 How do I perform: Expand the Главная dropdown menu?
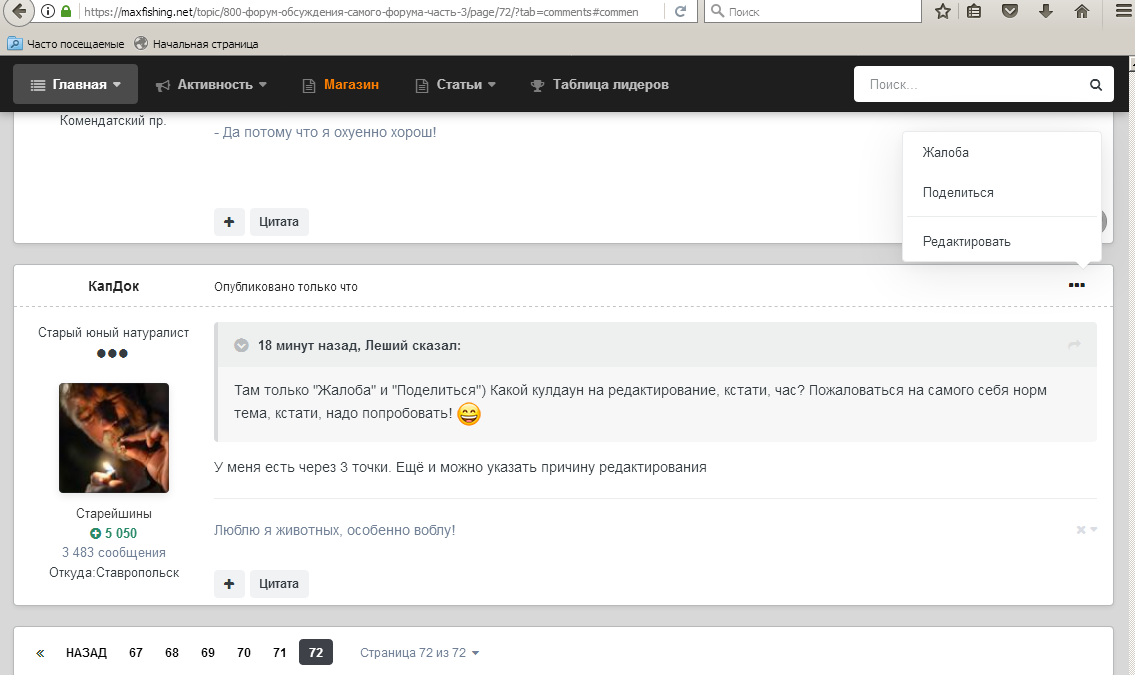tap(75, 85)
